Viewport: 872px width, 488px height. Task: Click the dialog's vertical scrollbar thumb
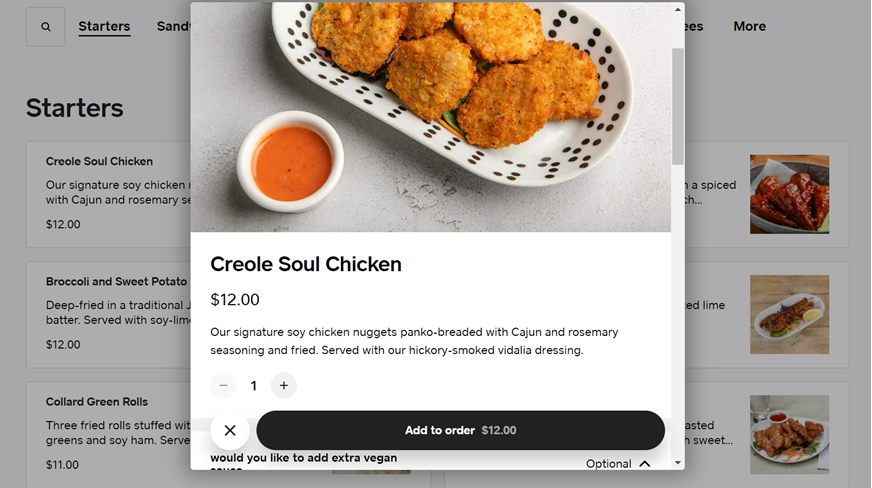[678, 105]
